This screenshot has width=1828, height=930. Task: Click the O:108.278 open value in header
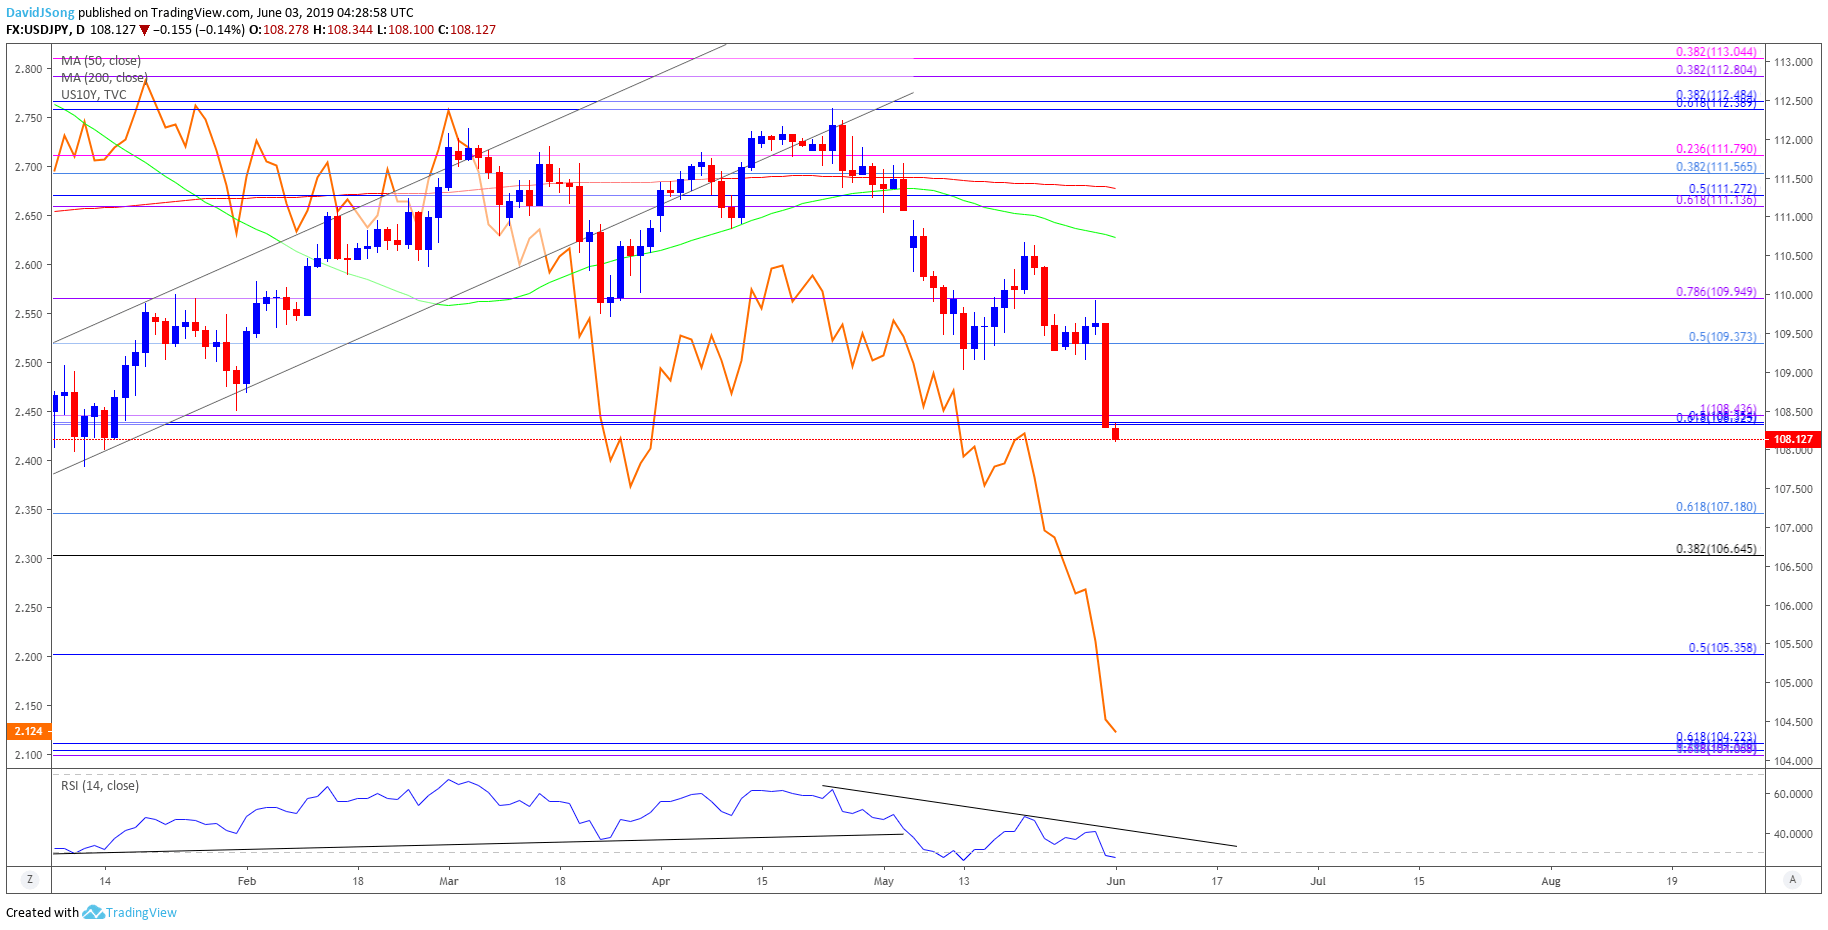tap(279, 30)
